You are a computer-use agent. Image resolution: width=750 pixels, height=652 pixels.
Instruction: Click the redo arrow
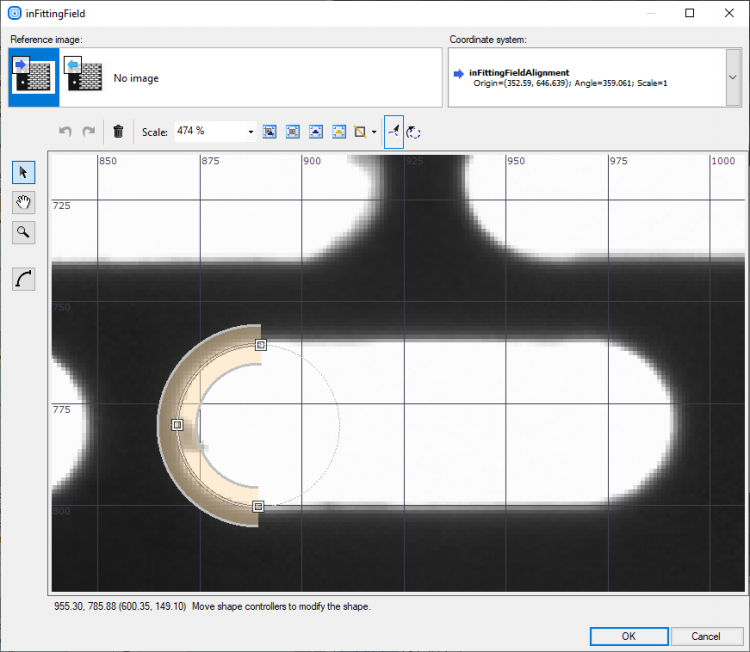point(88,131)
